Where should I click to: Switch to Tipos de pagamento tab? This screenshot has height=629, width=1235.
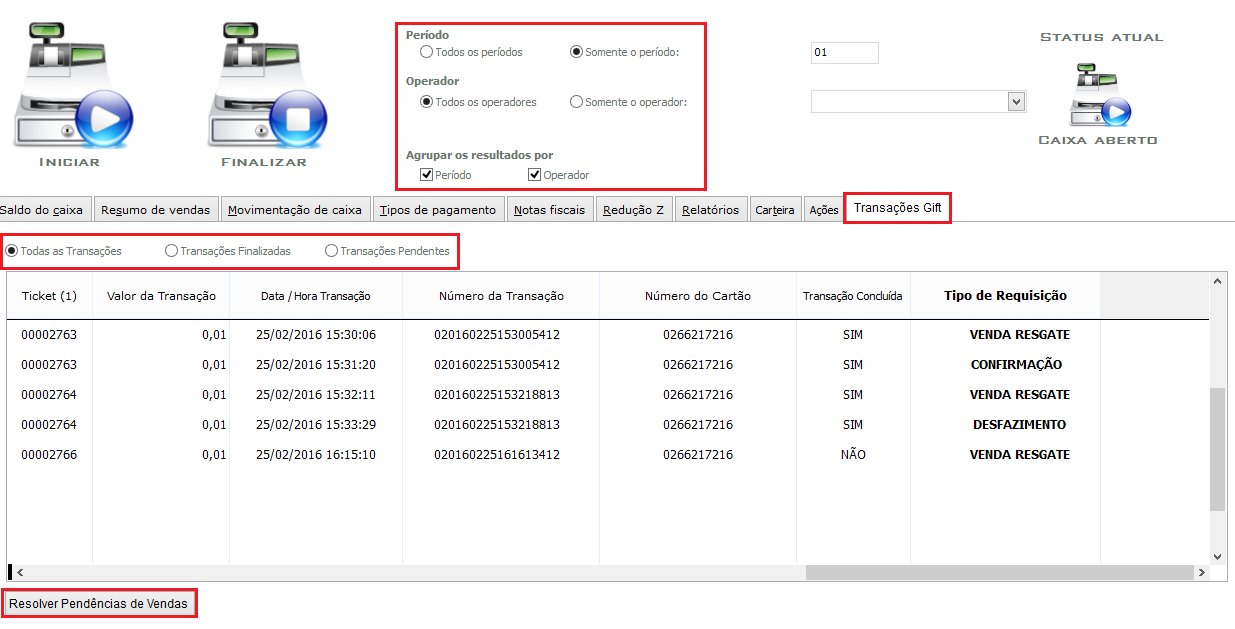point(438,210)
